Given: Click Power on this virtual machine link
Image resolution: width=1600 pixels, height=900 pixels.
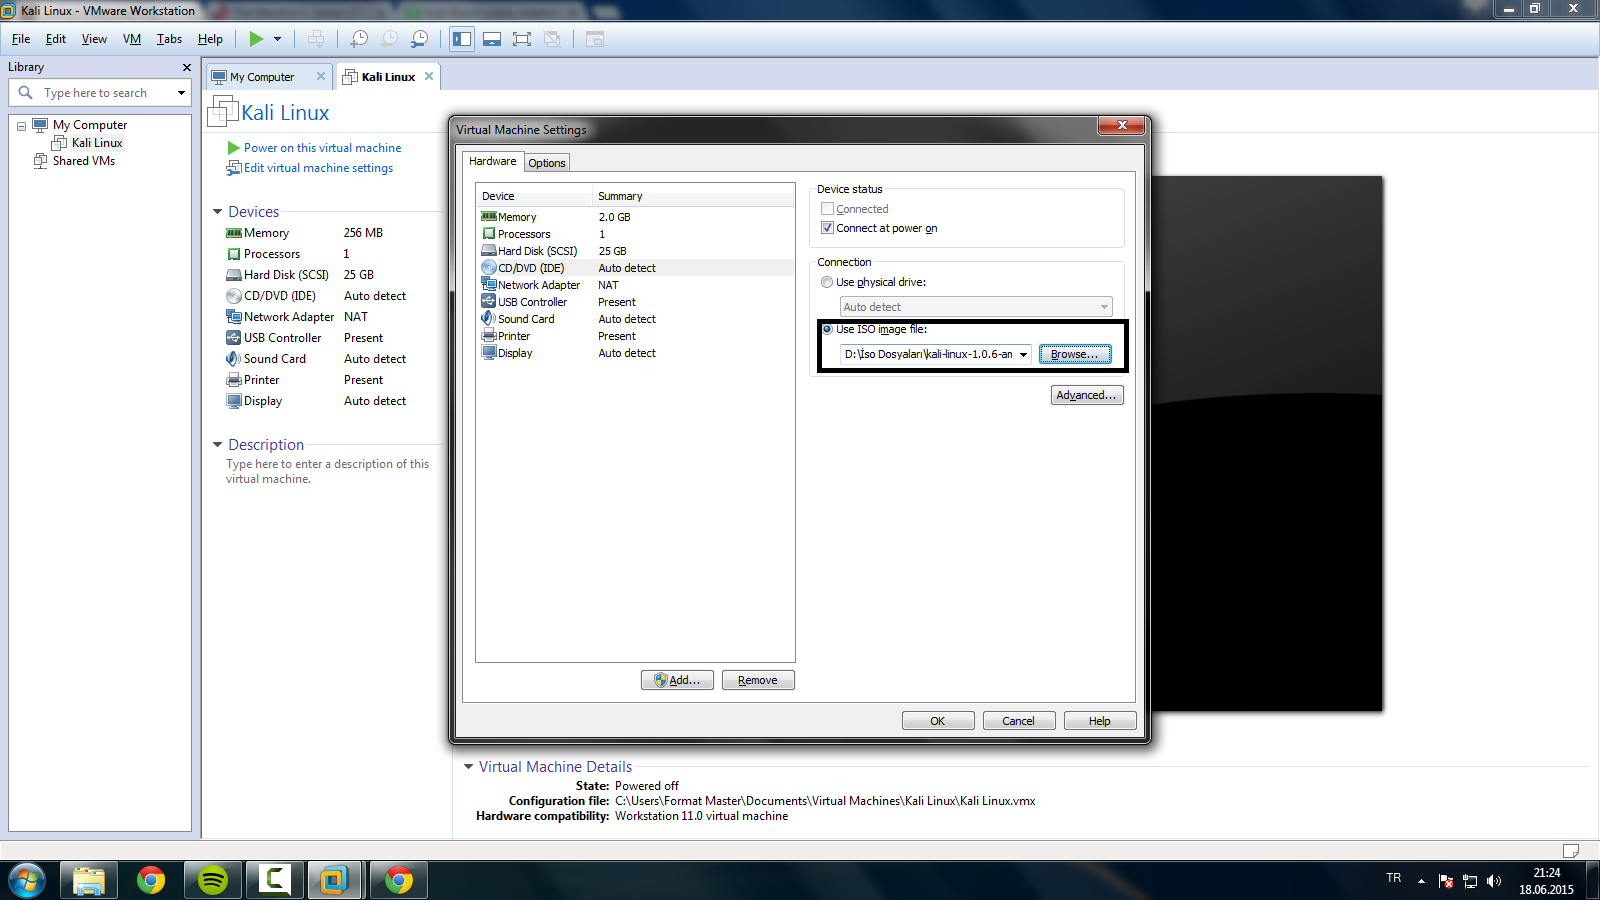Looking at the screenshot, I should click(322, 148).
